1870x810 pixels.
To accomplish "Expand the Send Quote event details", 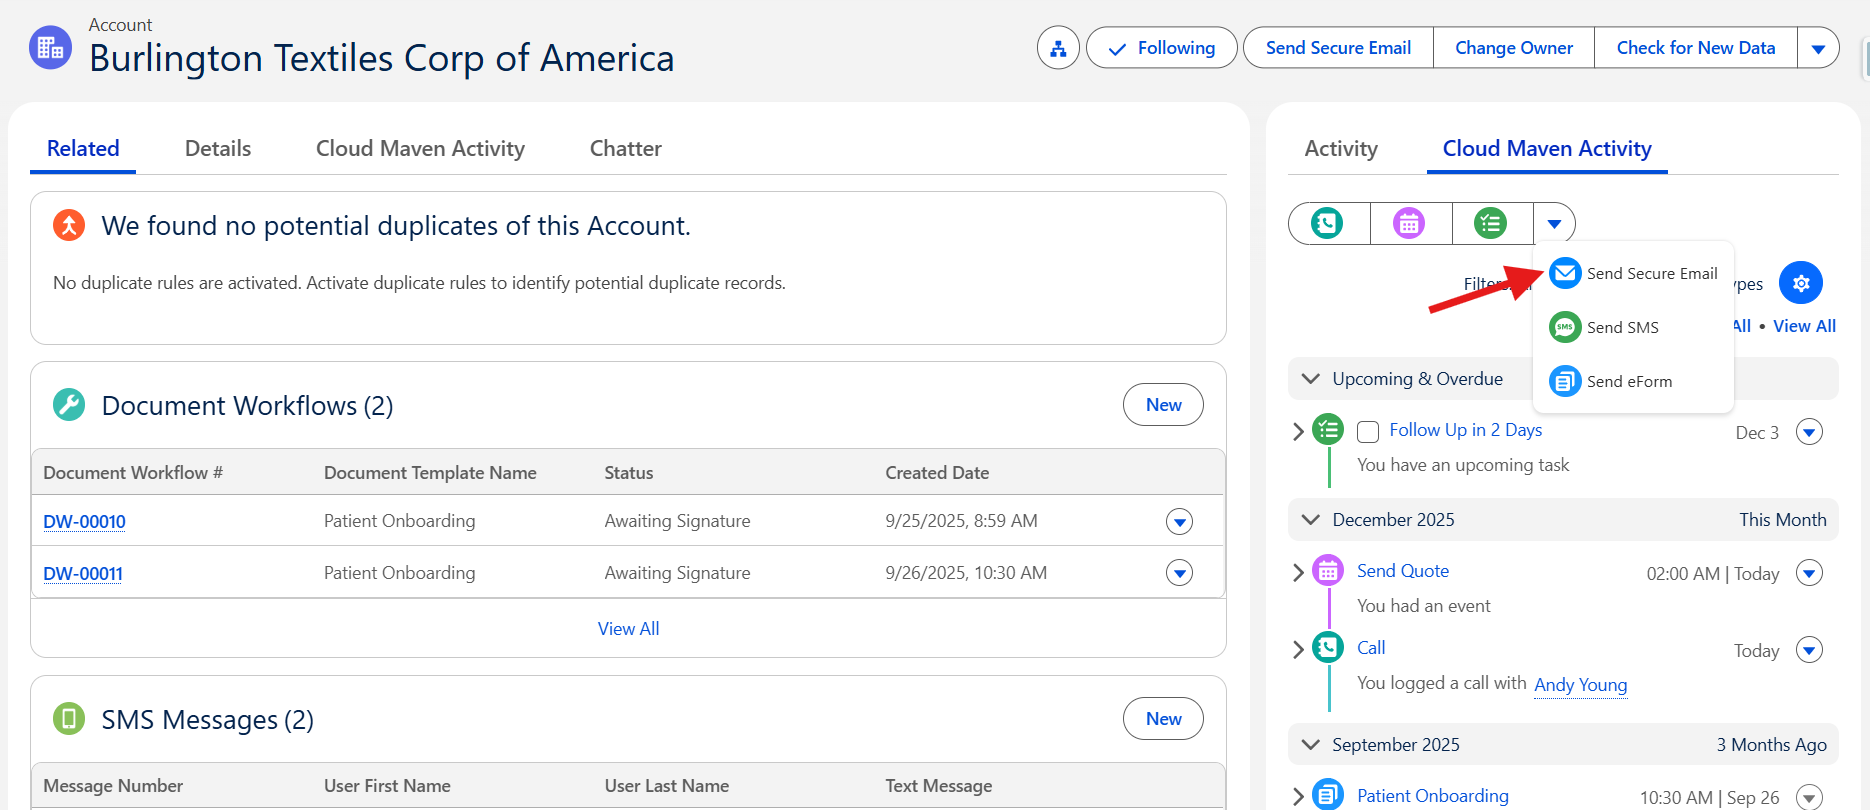I will [1298, 572].
